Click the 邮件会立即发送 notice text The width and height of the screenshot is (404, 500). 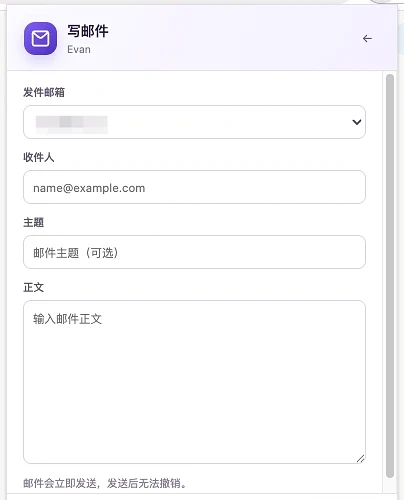[105, 483]
